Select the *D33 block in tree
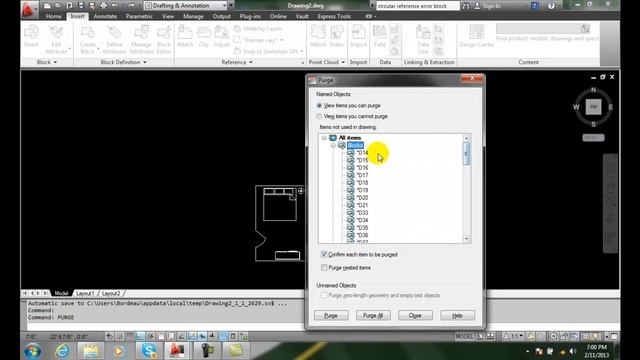Viewport: 640px width, 360px height. [362, 213]
